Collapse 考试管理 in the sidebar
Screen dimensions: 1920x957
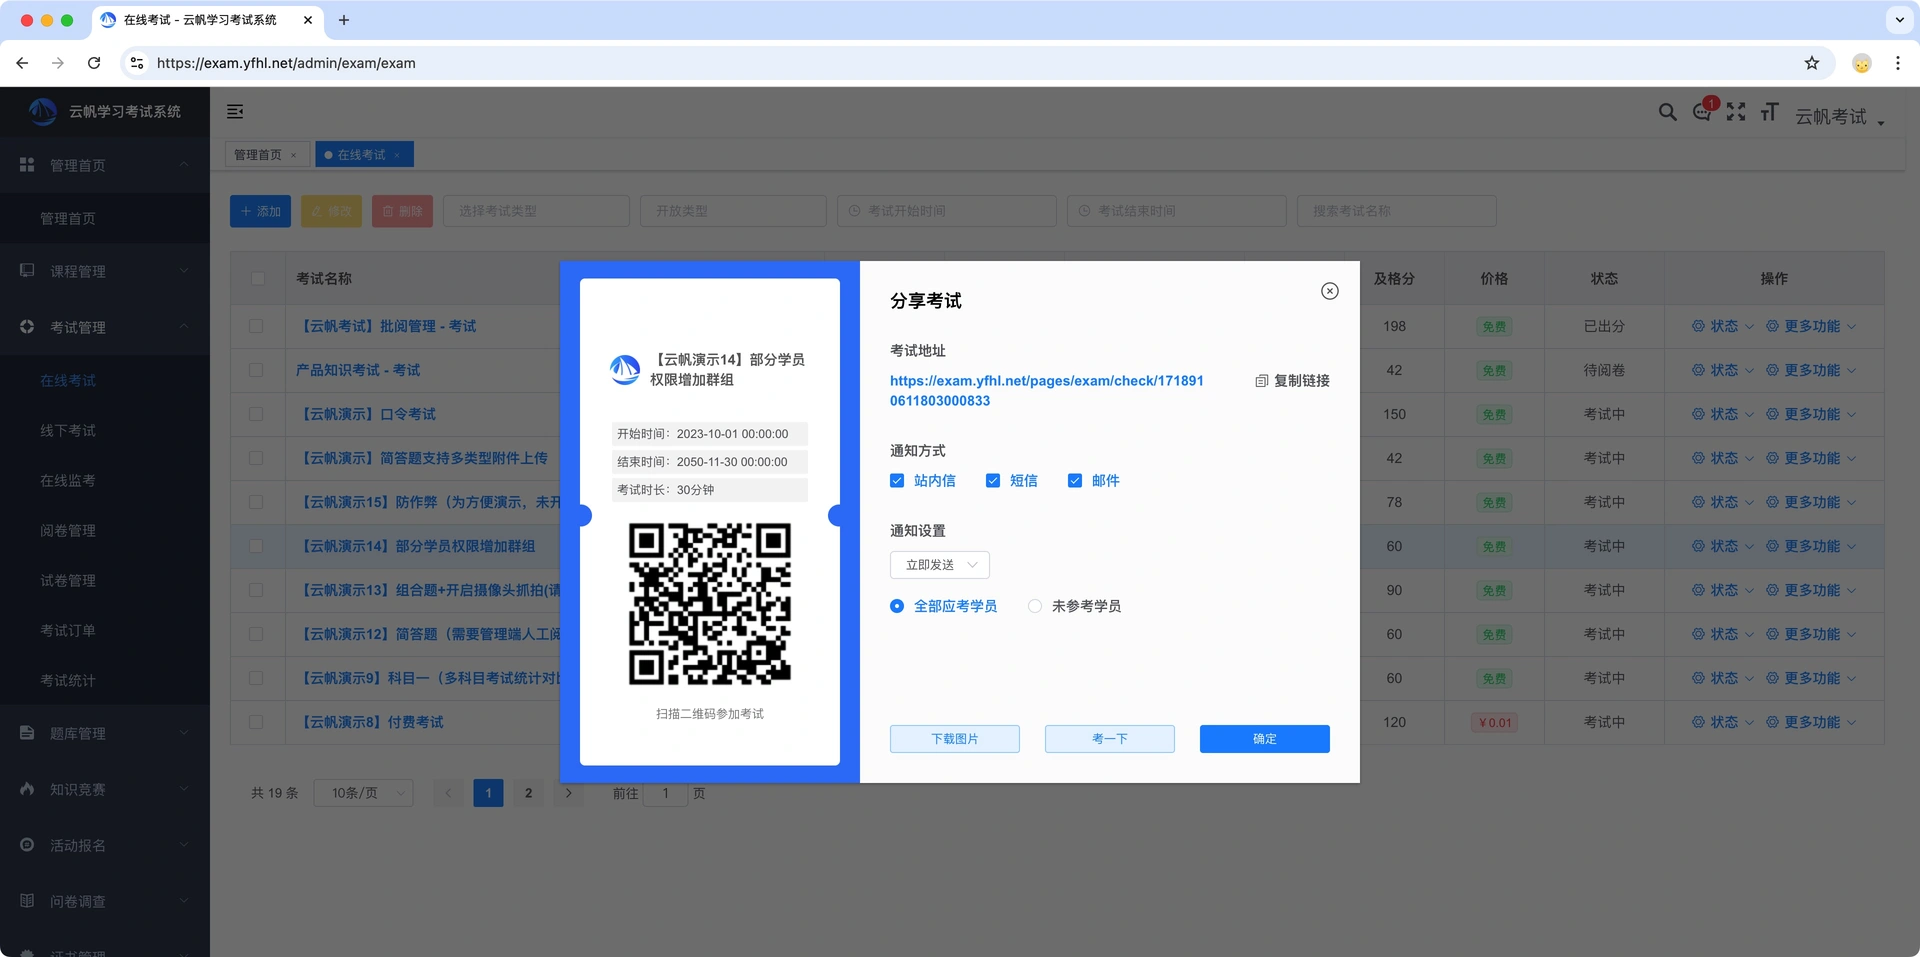click(105, 327)
